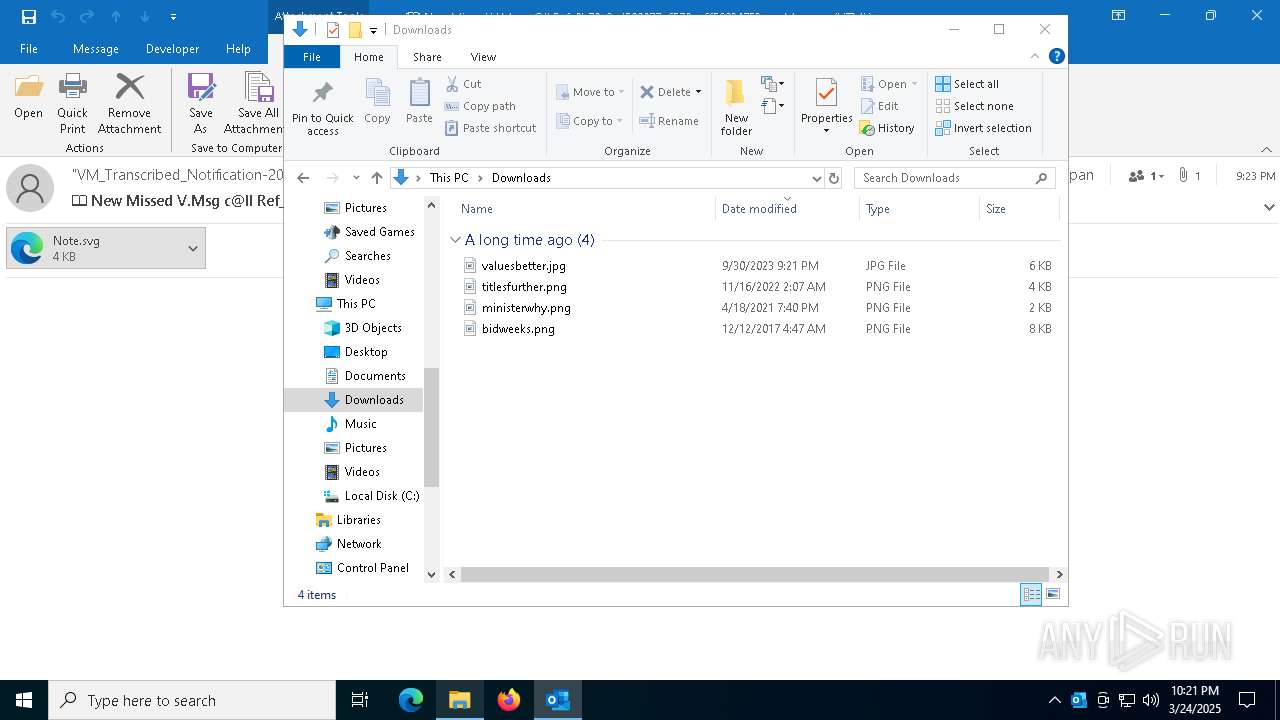Click Save As in Outlook ribbon
The height and width of the screenshot is (720, 1280).
[x=201, y=103]
